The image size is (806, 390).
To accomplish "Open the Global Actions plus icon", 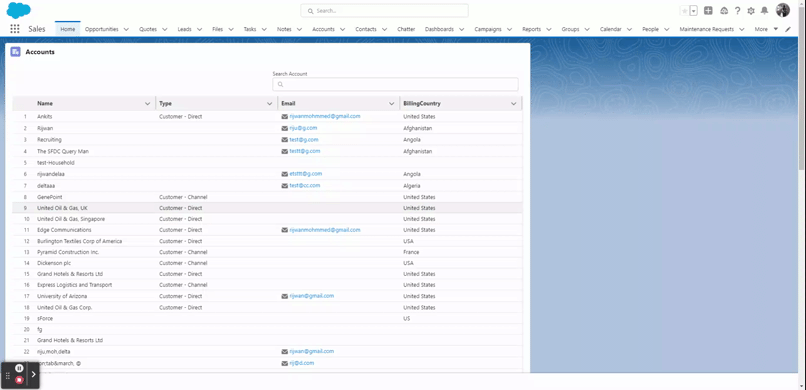I will click(x=708, y=11).
